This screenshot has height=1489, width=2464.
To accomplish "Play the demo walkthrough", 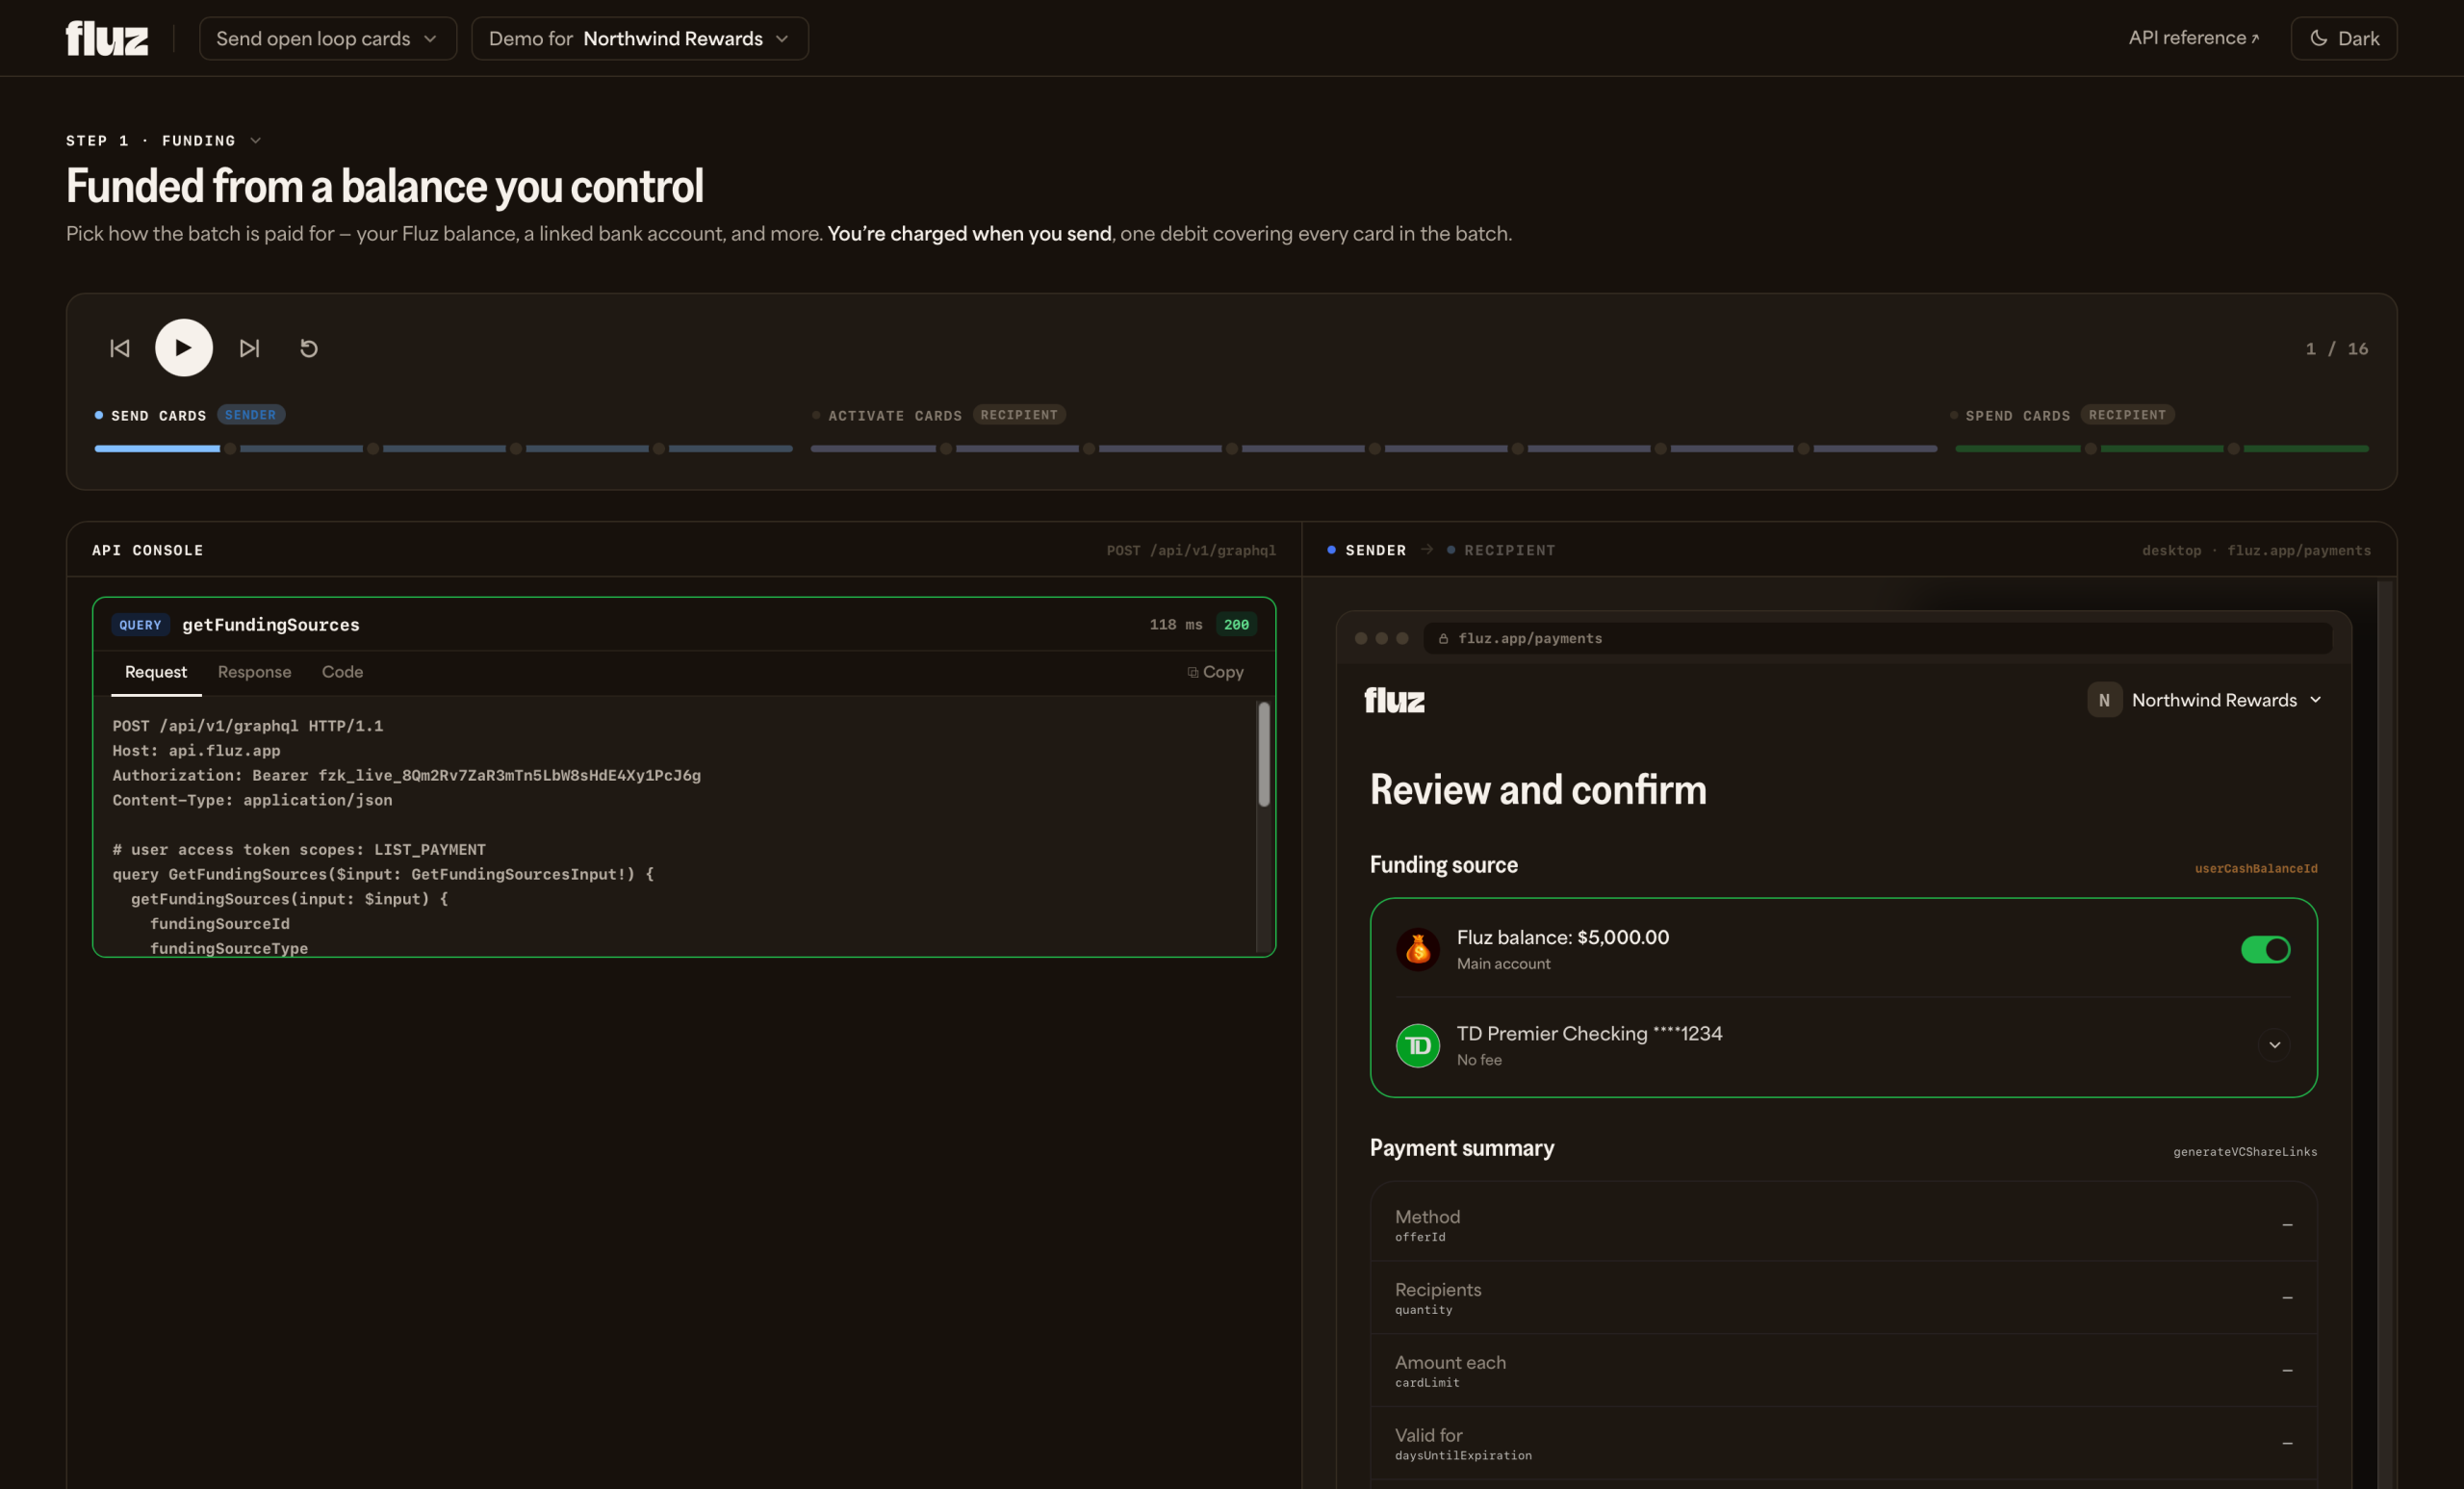I will point(184,347).
